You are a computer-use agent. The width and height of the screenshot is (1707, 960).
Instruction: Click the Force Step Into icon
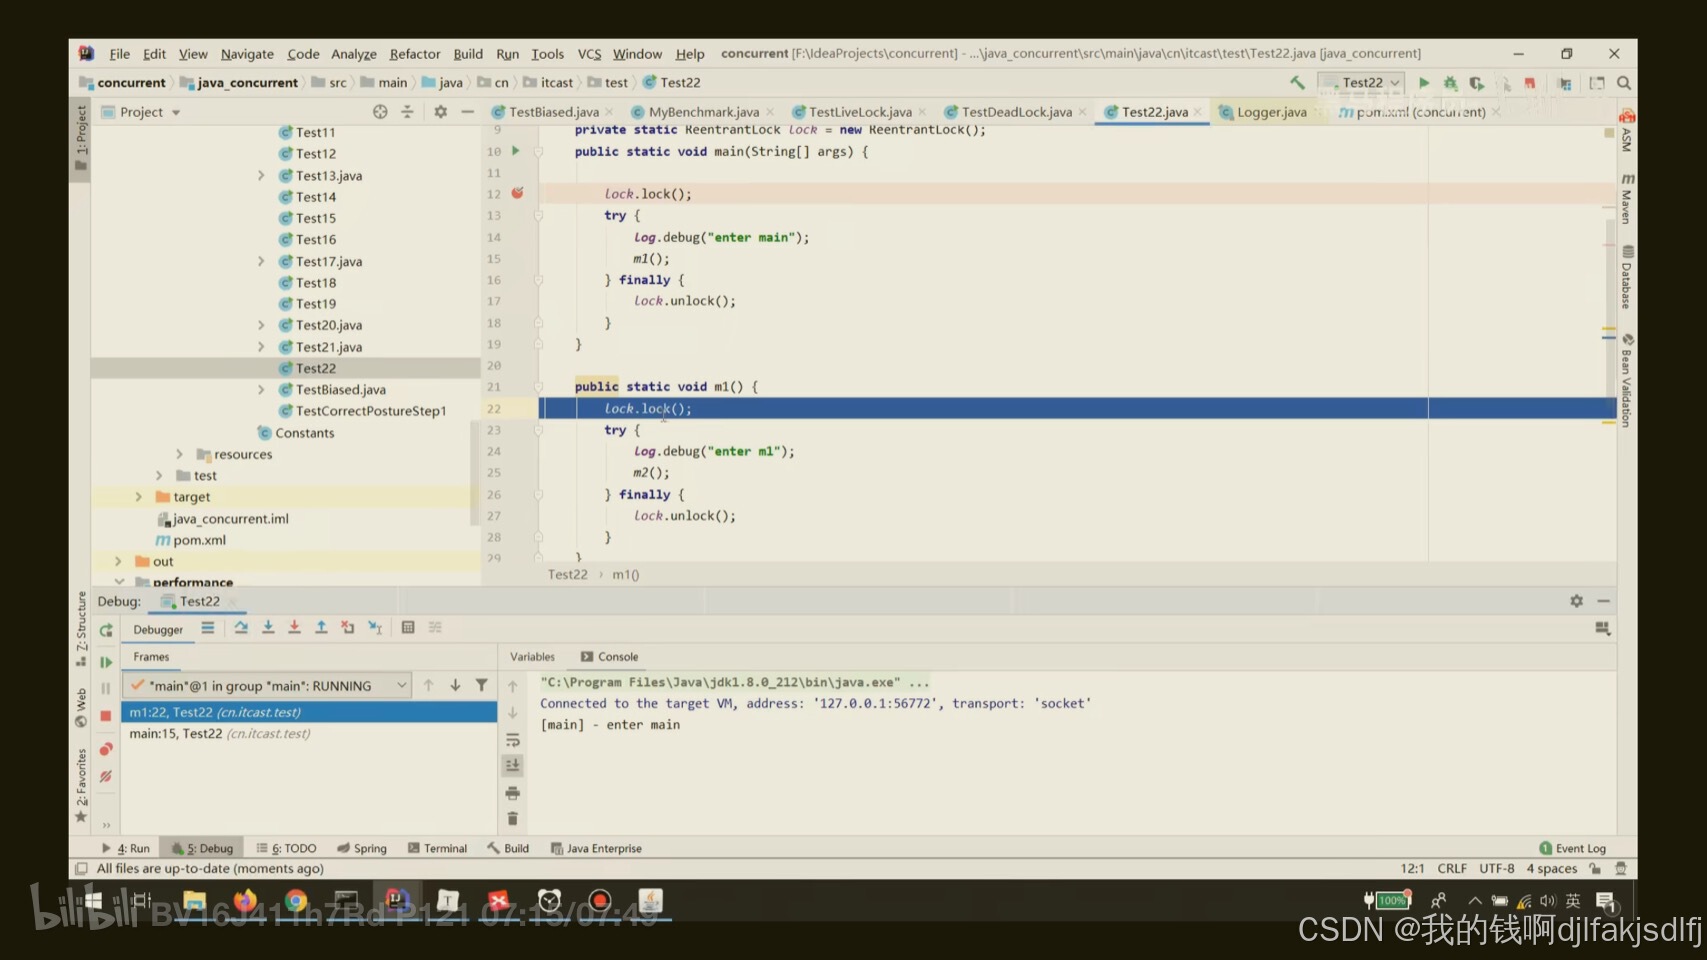click(x=294, y=627)
